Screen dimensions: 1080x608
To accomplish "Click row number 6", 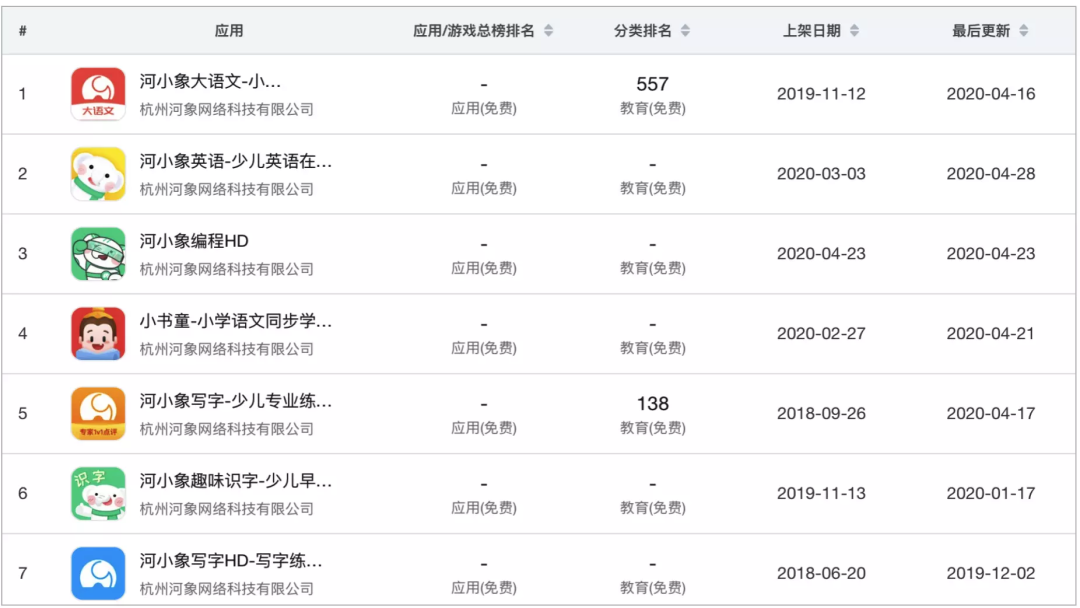I will (x=23, y=493).
